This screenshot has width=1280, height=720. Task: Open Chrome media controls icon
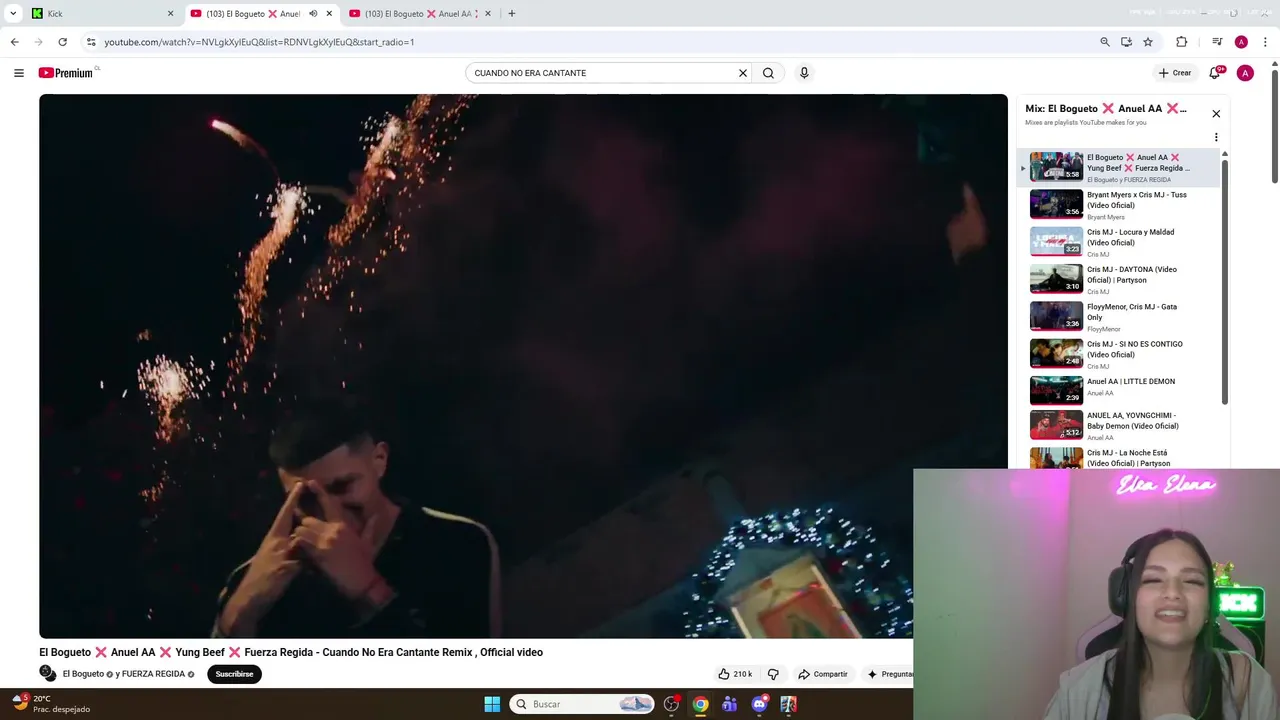pyautogui.click(x=1217, y=42)
